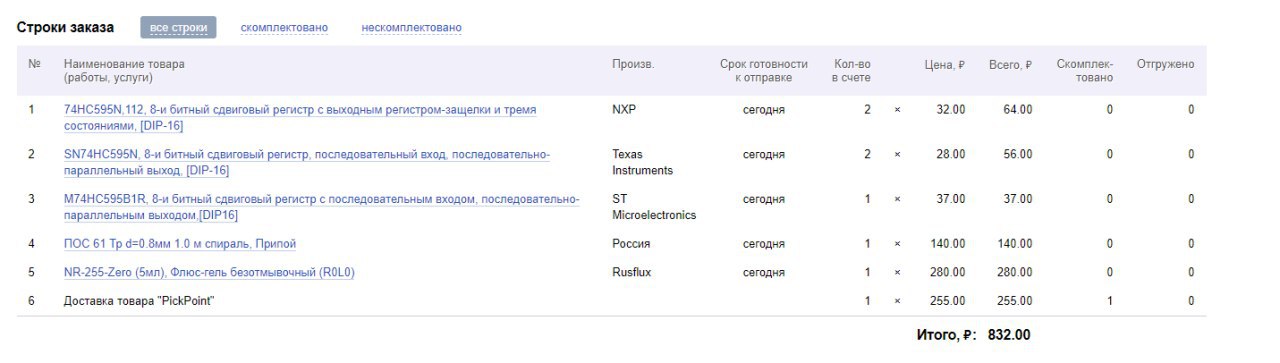1280x363 pixels.
Task: Select the 'все строки' filter tab
Action: click(x=178, y=27)
